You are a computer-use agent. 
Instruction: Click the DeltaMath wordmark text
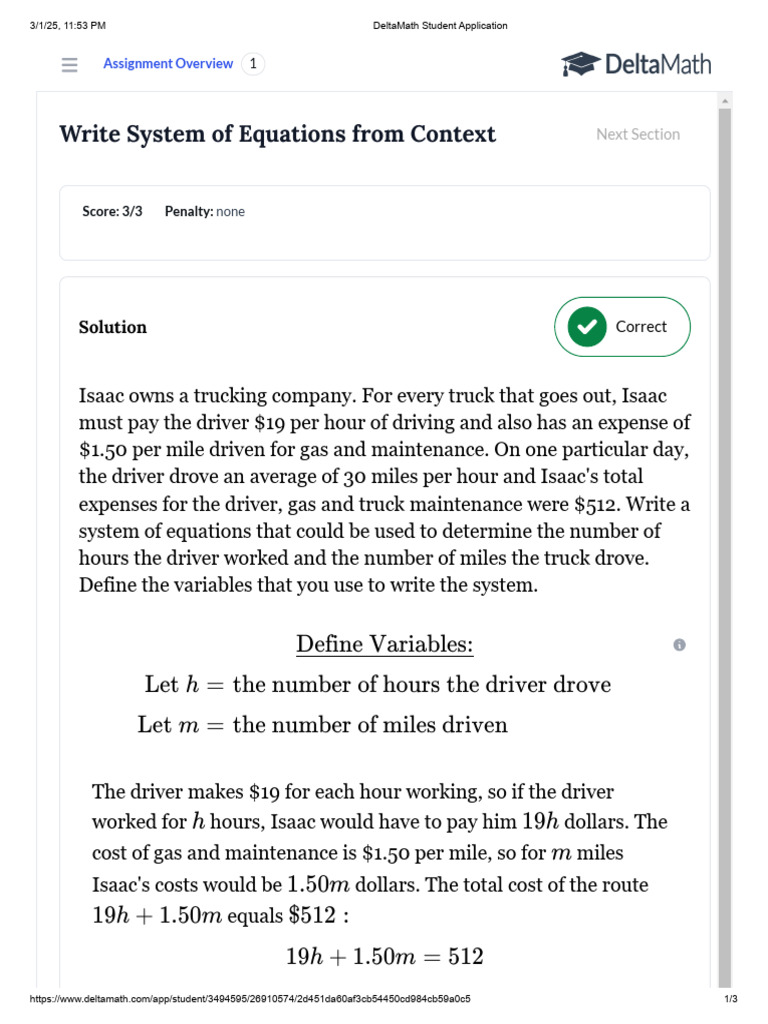click(x=657, y=65)
